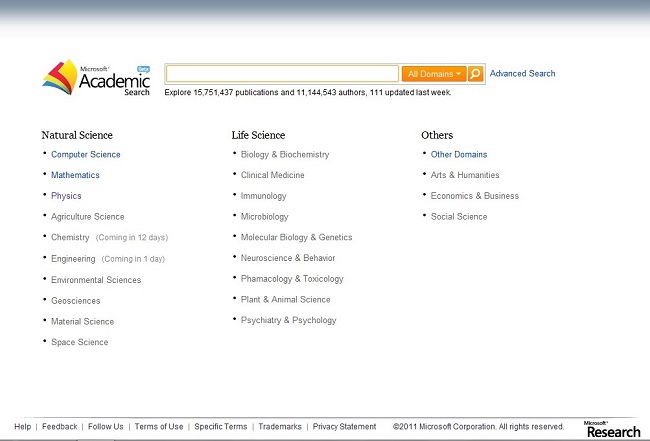Select Agriculture Science domain

(87, 216)
